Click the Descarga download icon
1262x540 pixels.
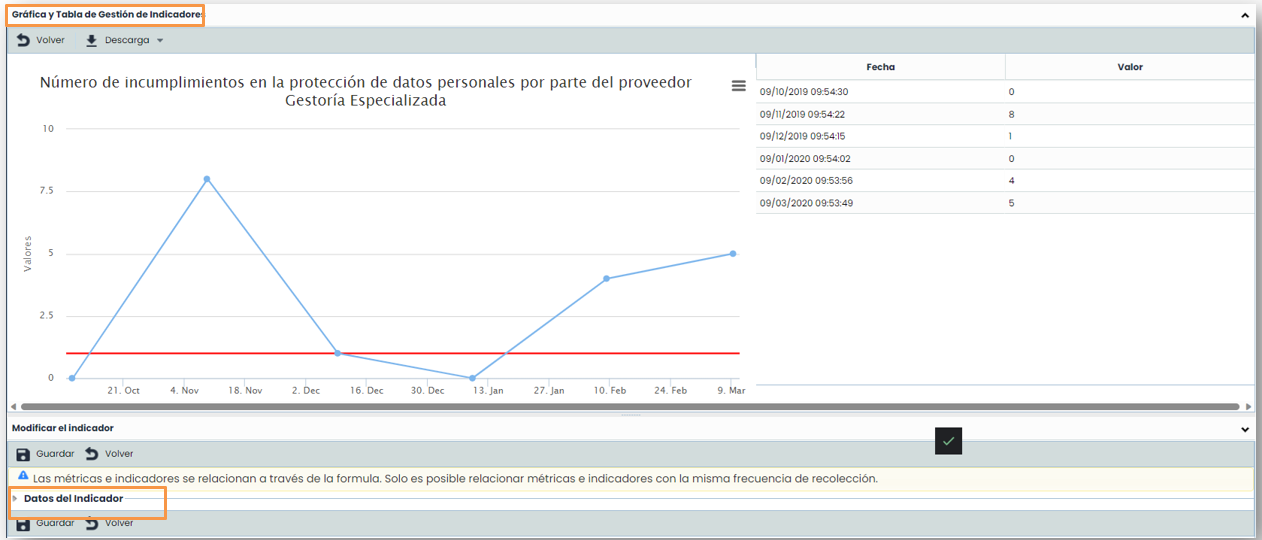point(92,40)
